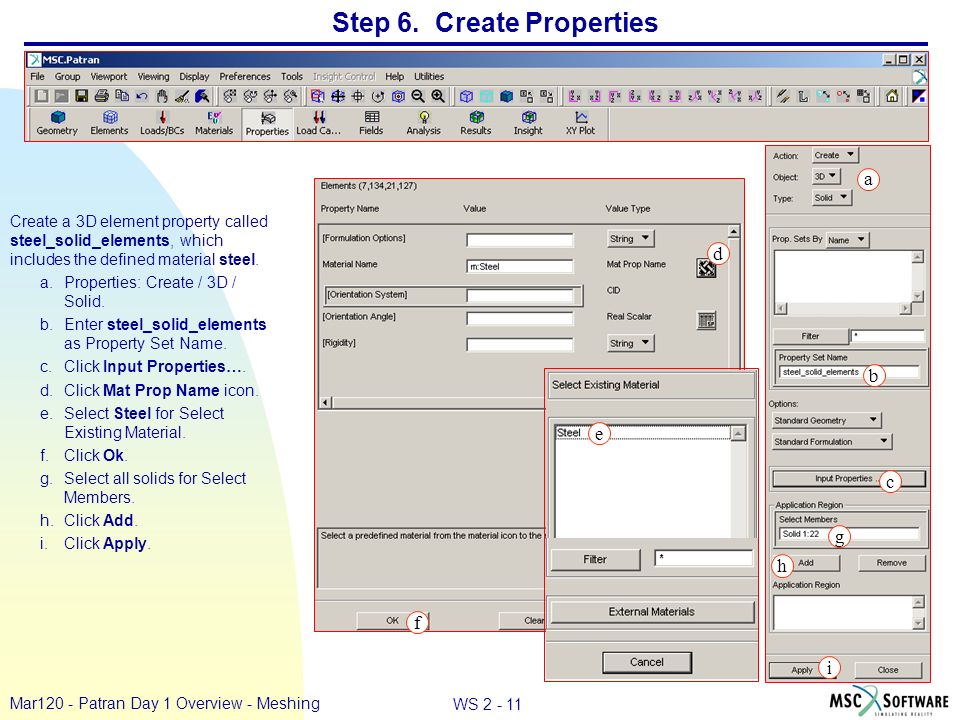Open the Insight application
Image resolution: width=960 pixels, height=720 pixels.
coord(528,123)
